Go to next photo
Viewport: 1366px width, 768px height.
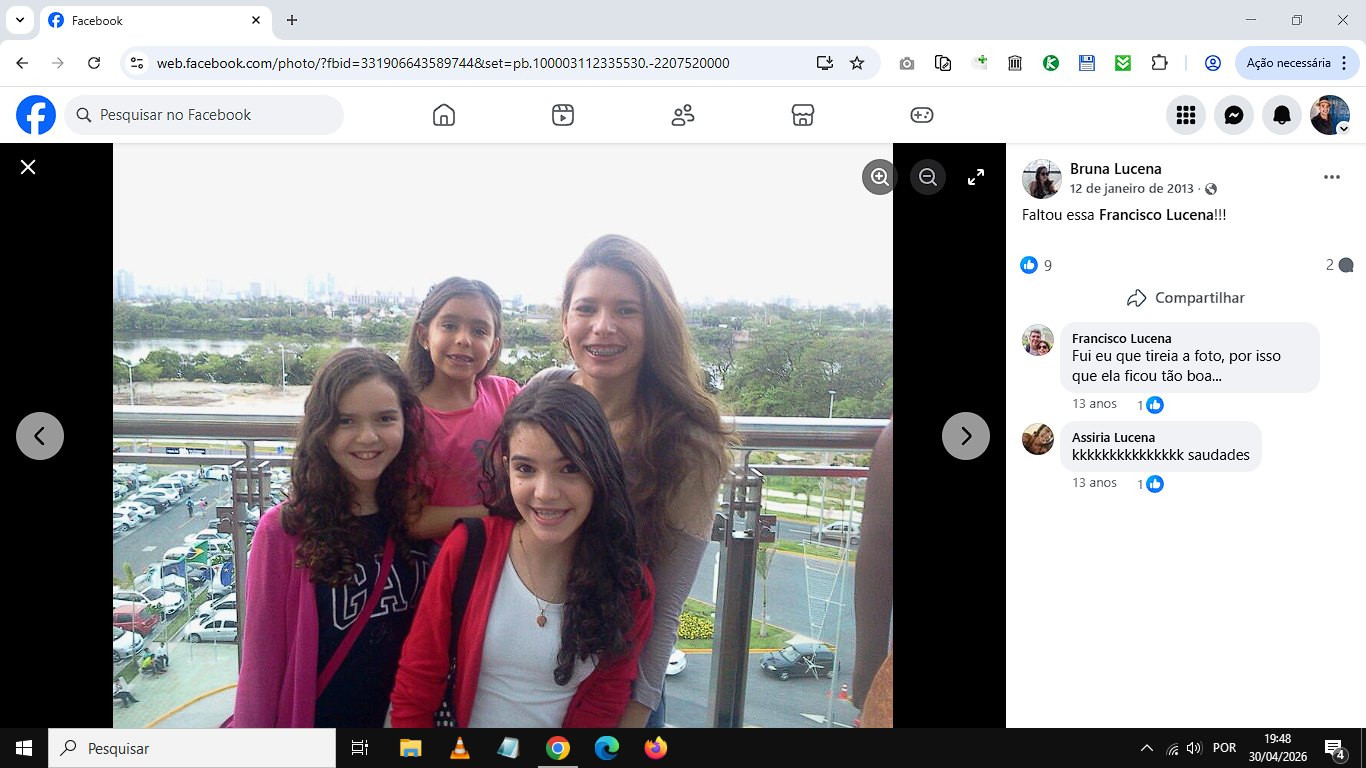[x=966, y=436]
